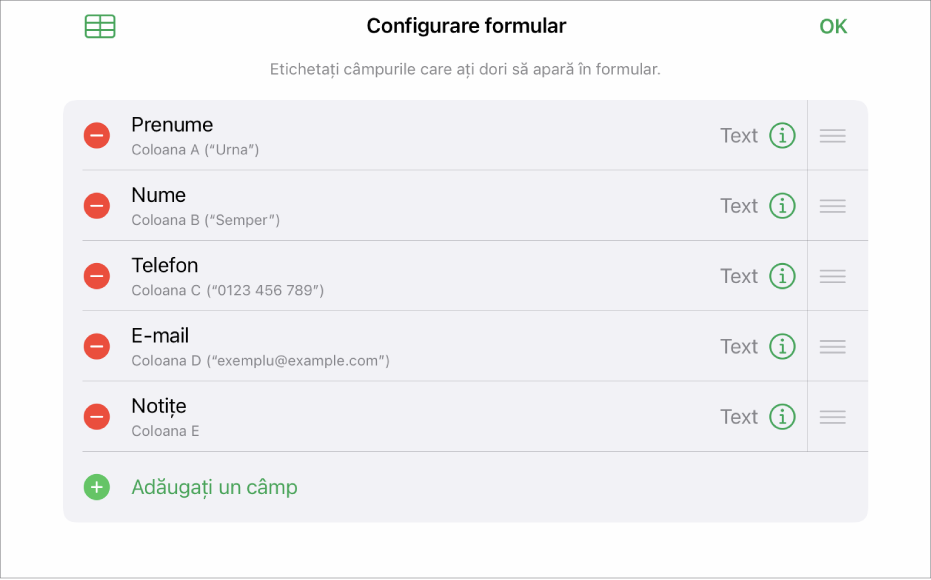
Task: Open info details for the Nume field
Action: [783, 205]
